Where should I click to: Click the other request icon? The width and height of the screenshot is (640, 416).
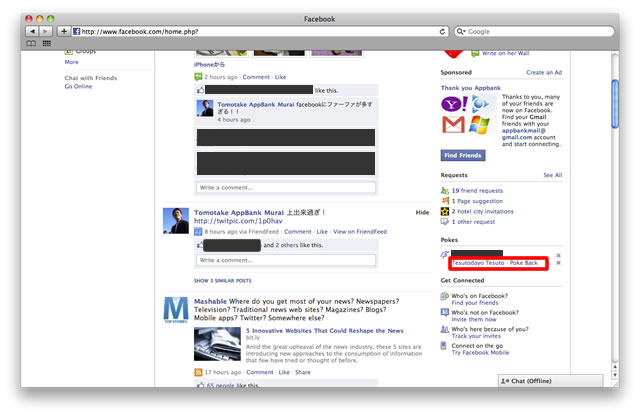click(x=444, y=222)
